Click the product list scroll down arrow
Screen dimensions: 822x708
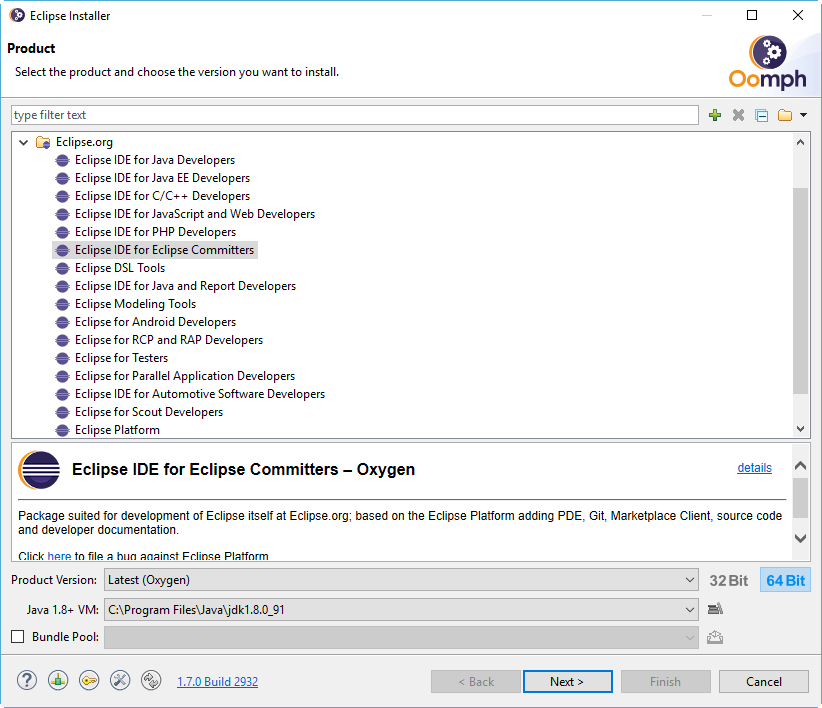(x=800, y=428)
